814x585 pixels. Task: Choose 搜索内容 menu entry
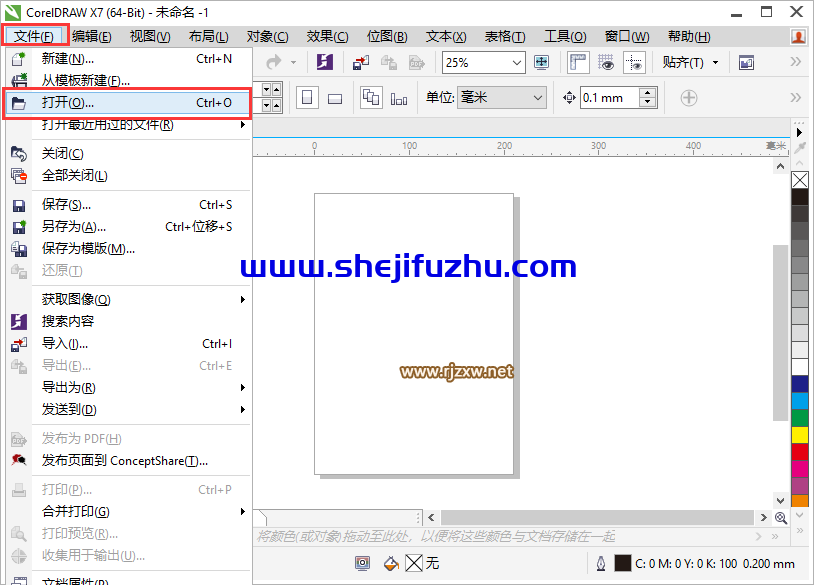pos(129,321)
